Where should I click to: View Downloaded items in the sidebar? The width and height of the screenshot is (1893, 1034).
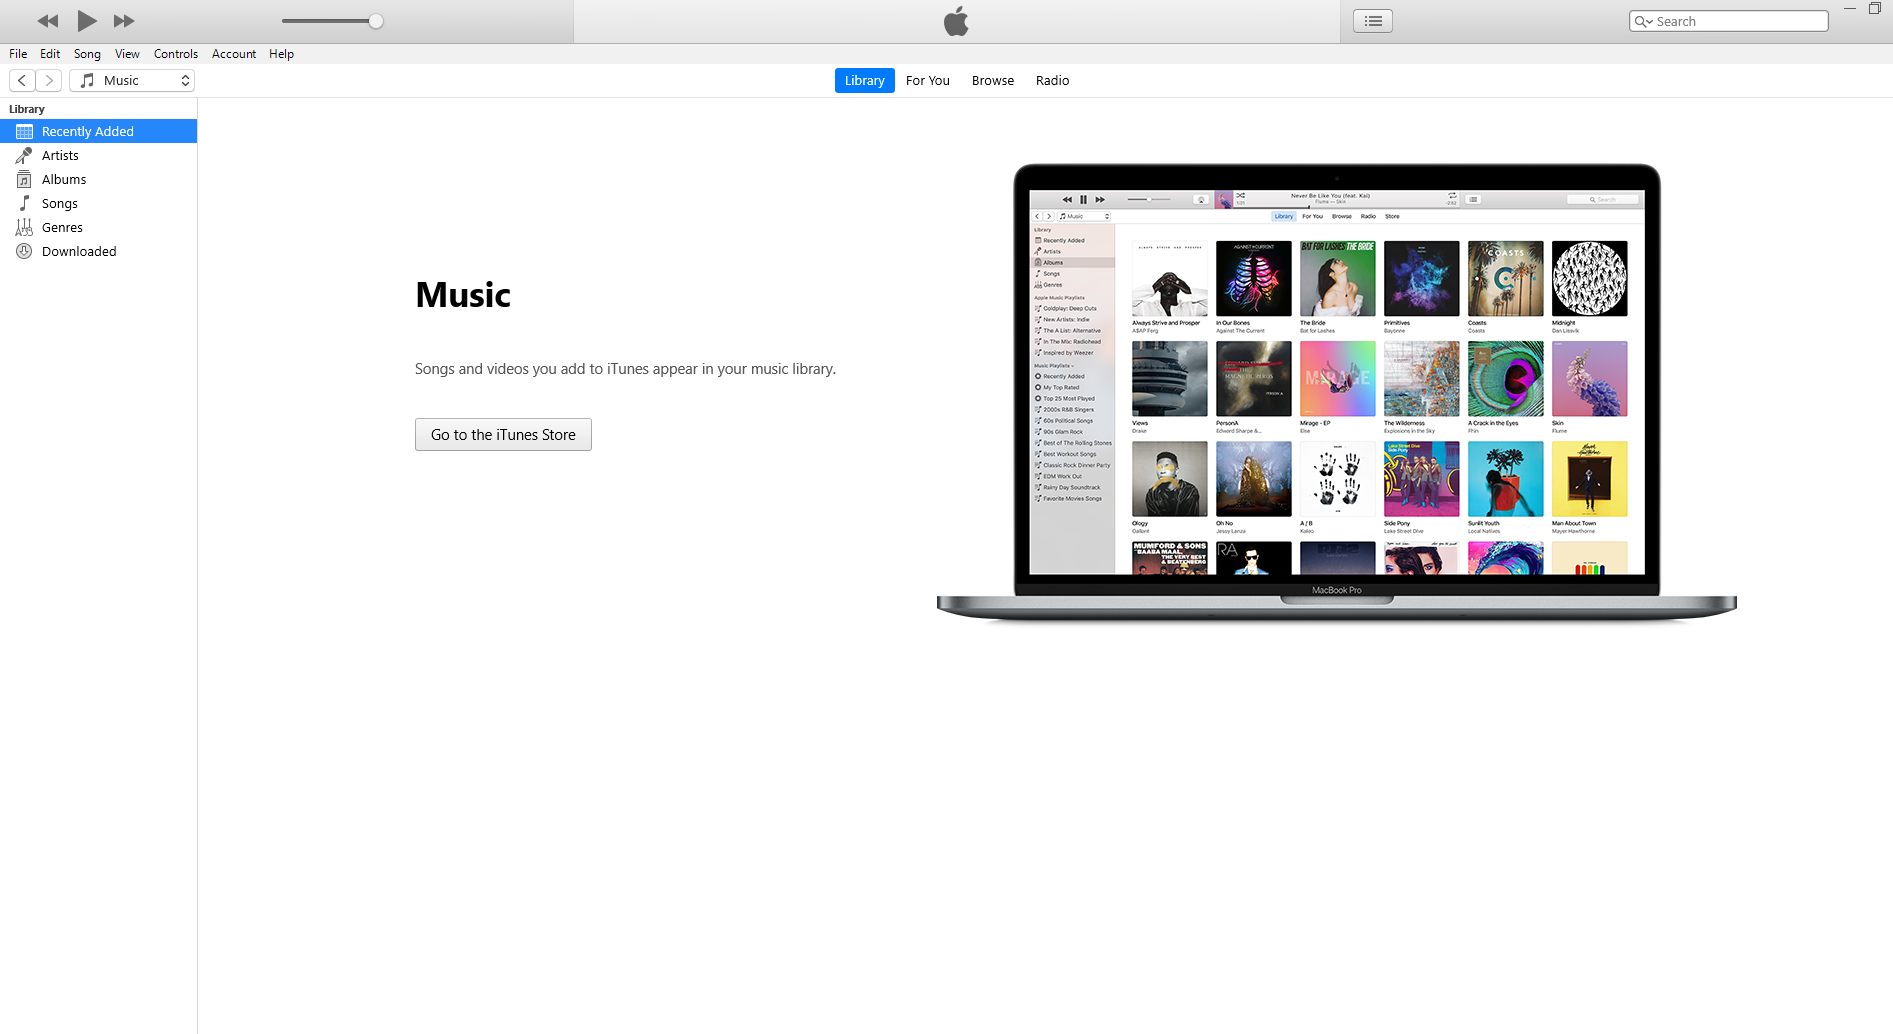pyautogui.click(x=79, y=252)
